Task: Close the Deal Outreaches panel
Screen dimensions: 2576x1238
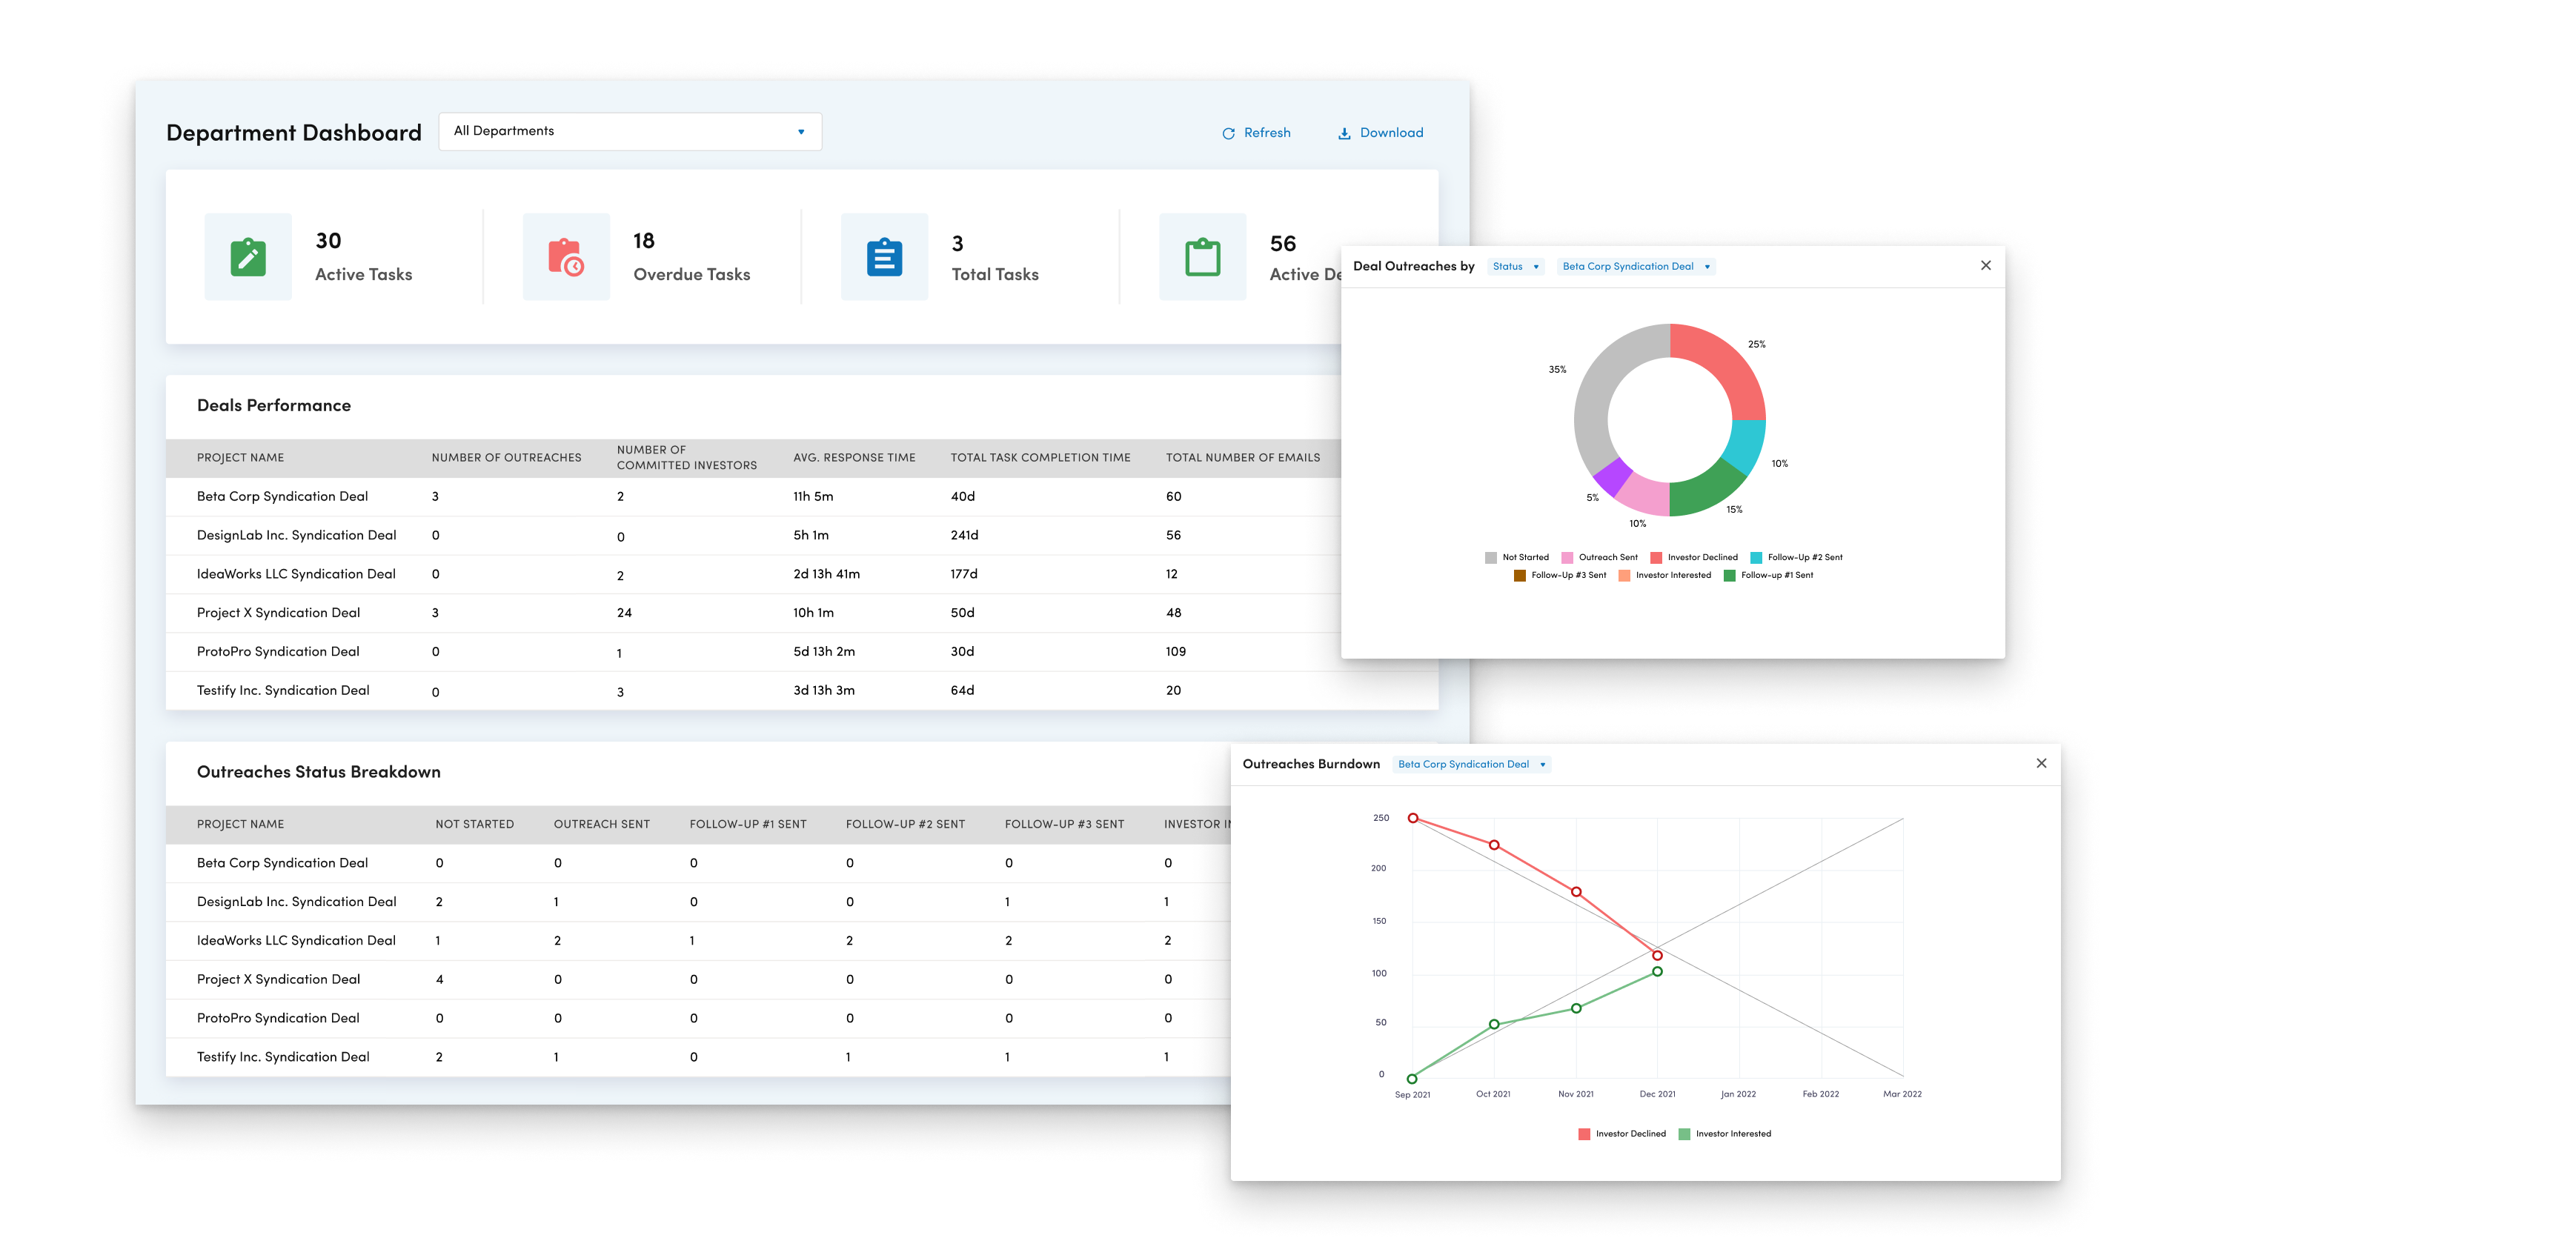Action: point(1986,266)
